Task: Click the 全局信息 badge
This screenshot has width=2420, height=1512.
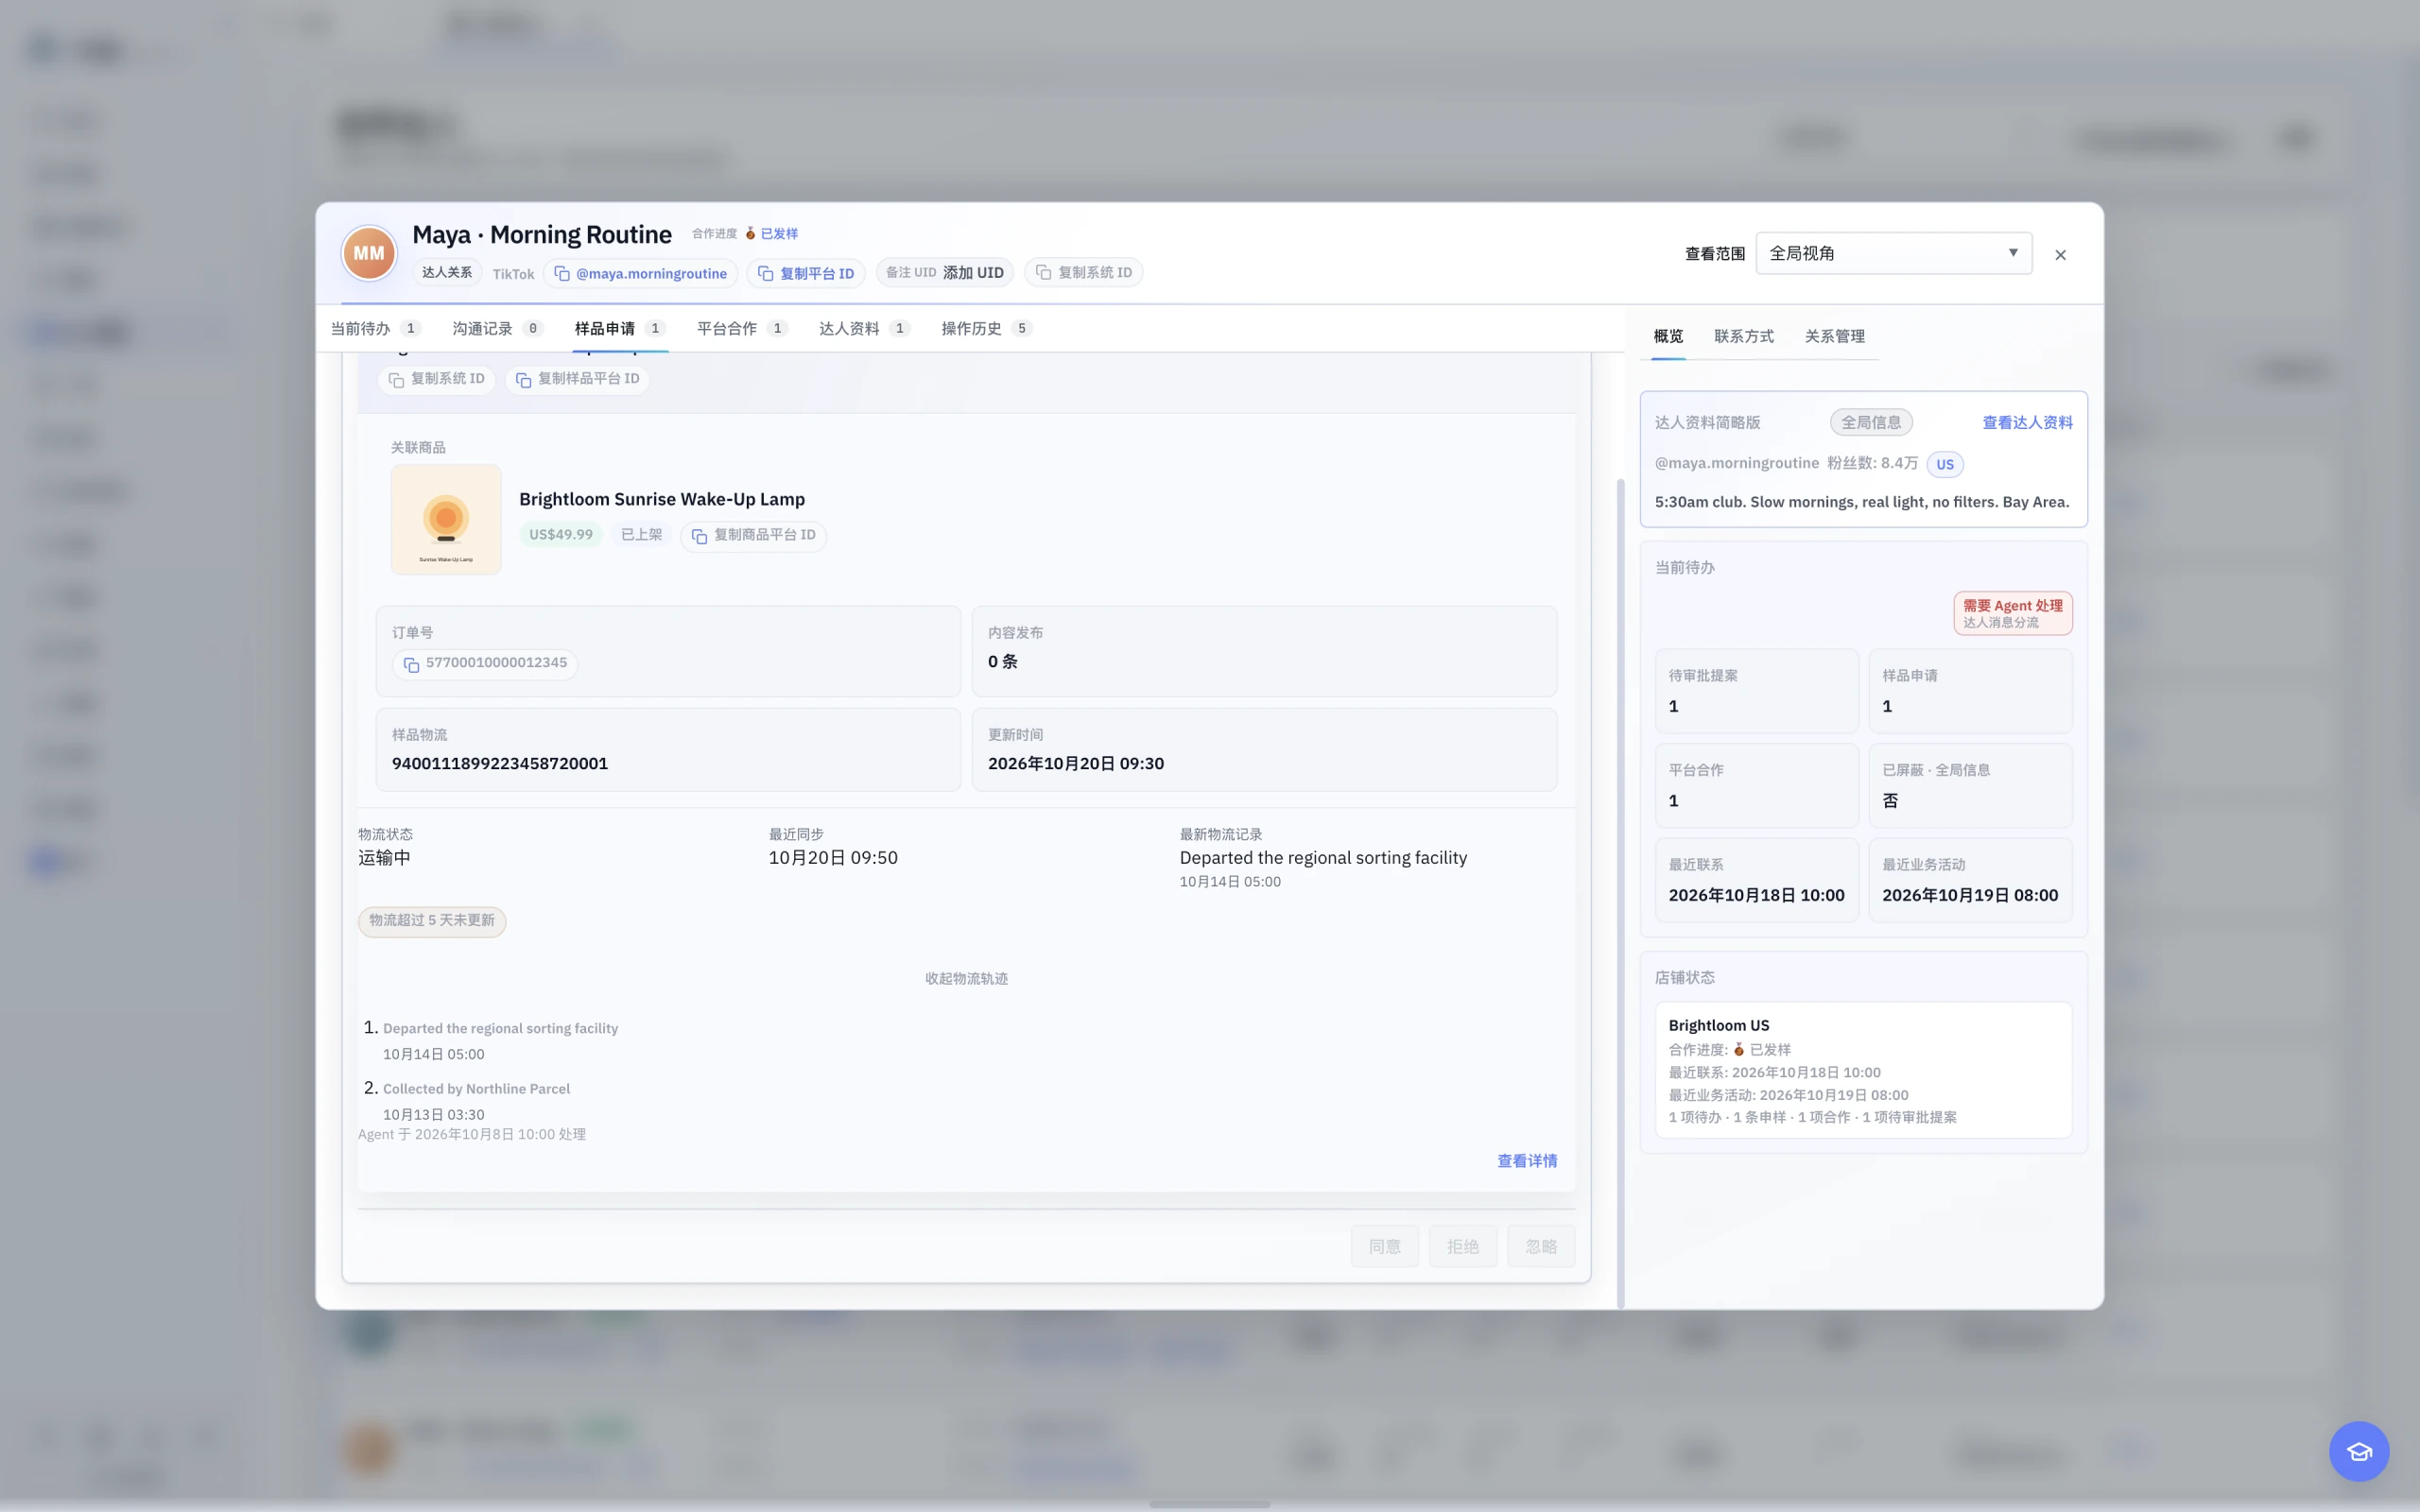Action: tap(1871, 422)
